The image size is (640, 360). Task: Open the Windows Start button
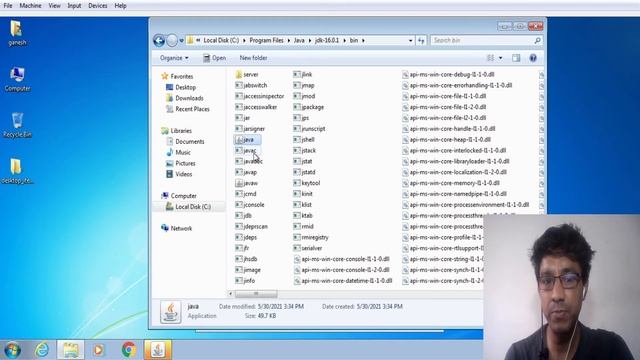click(13, 350)
